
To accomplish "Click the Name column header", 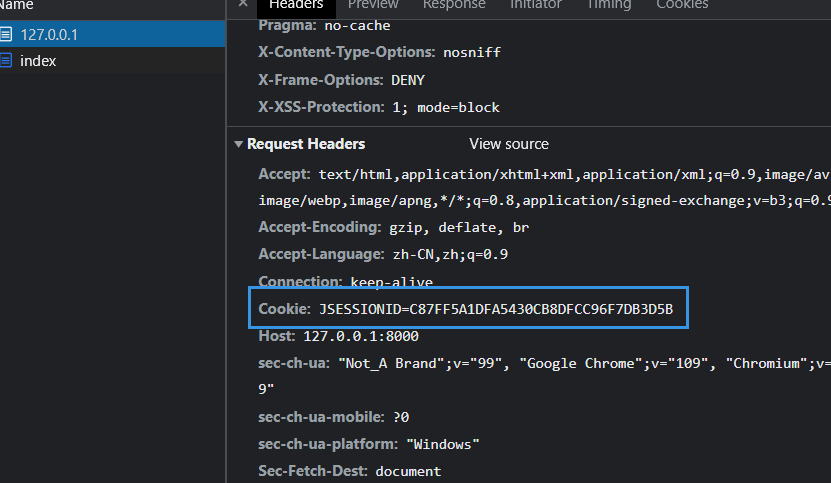I will [x=17, y=5].
